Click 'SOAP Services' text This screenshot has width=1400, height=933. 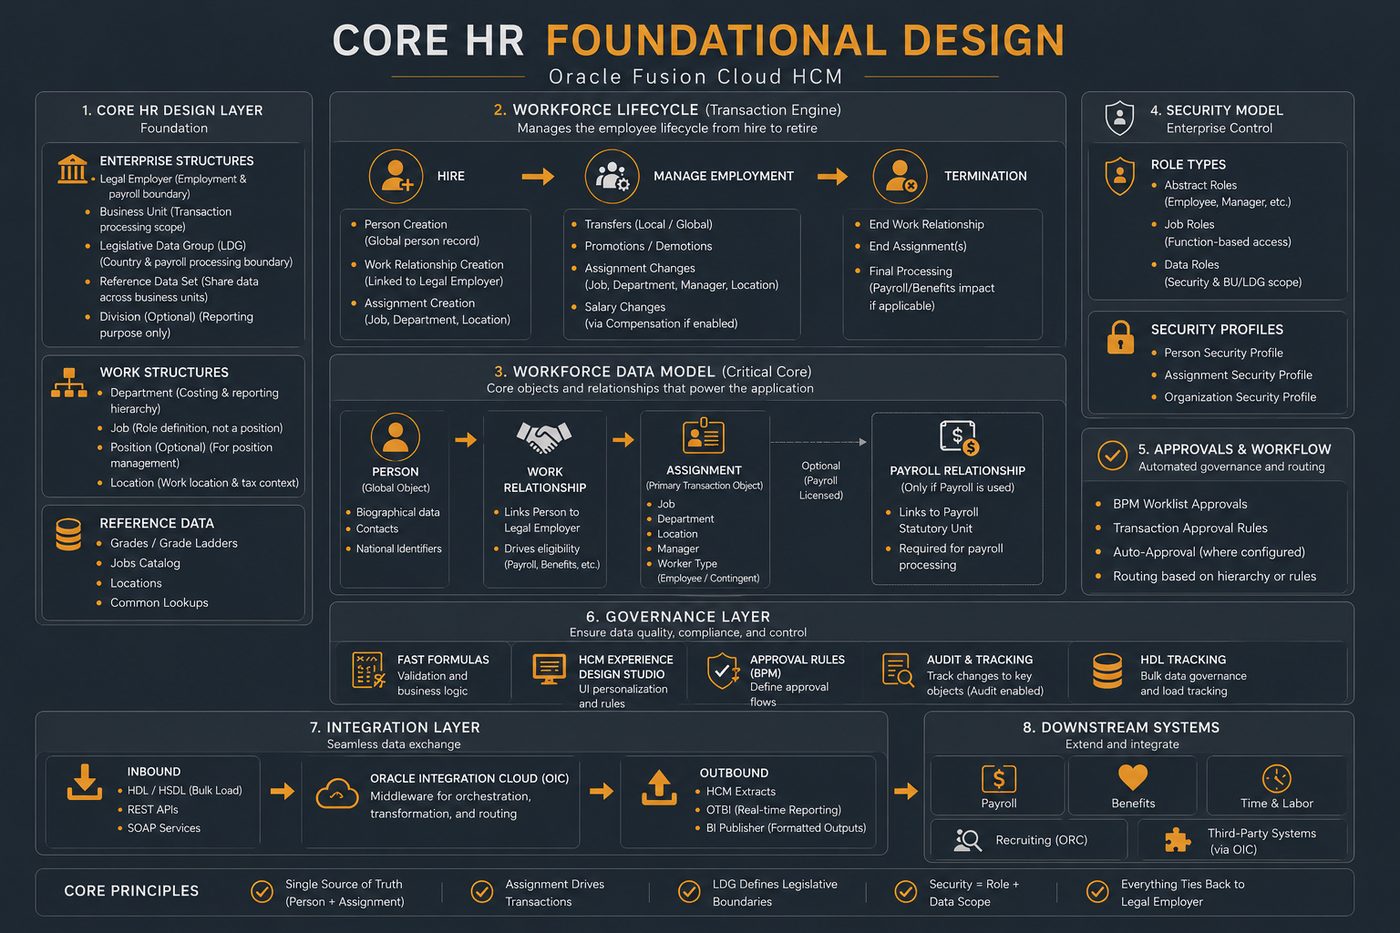tap(164, 828)
